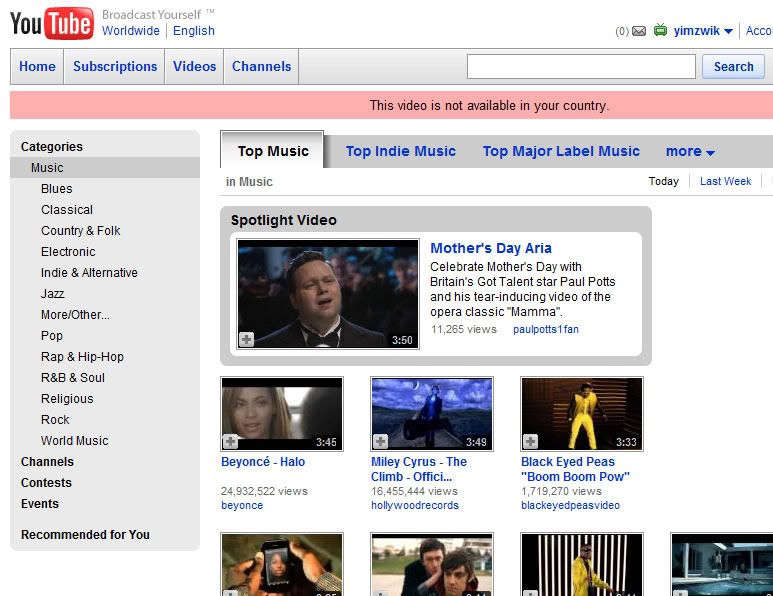Select the Today time filter

click(664, 181)
